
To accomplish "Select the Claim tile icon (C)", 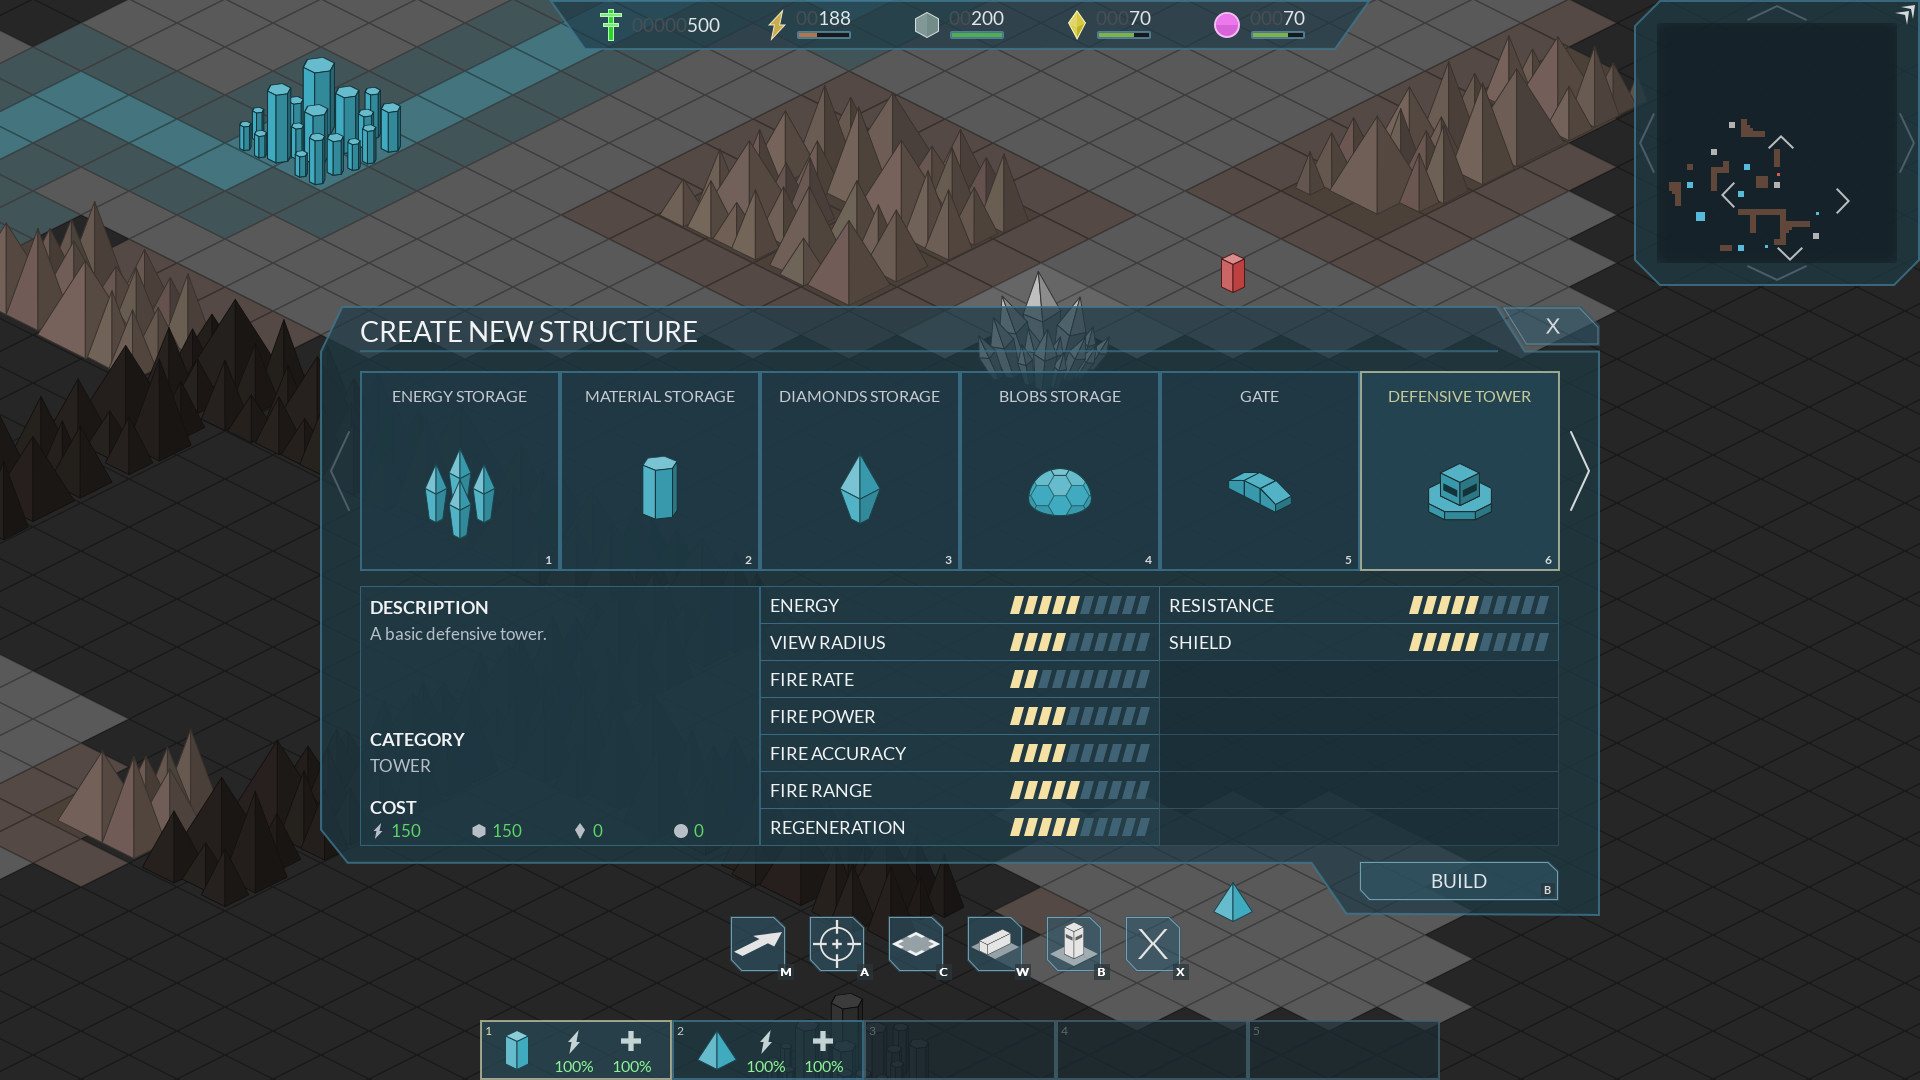I will 916,945.
